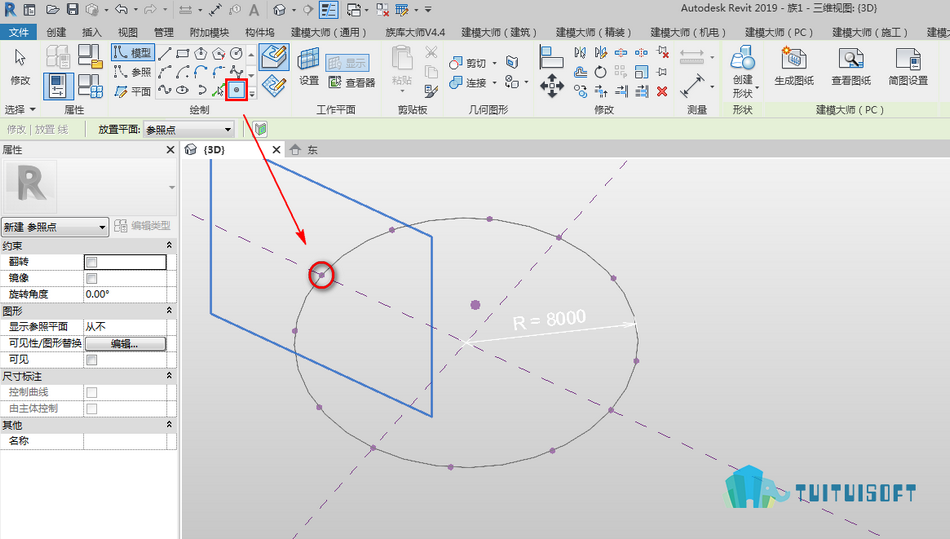Open the work plane Viewer

pyautogui.click(x=352, y=82)
